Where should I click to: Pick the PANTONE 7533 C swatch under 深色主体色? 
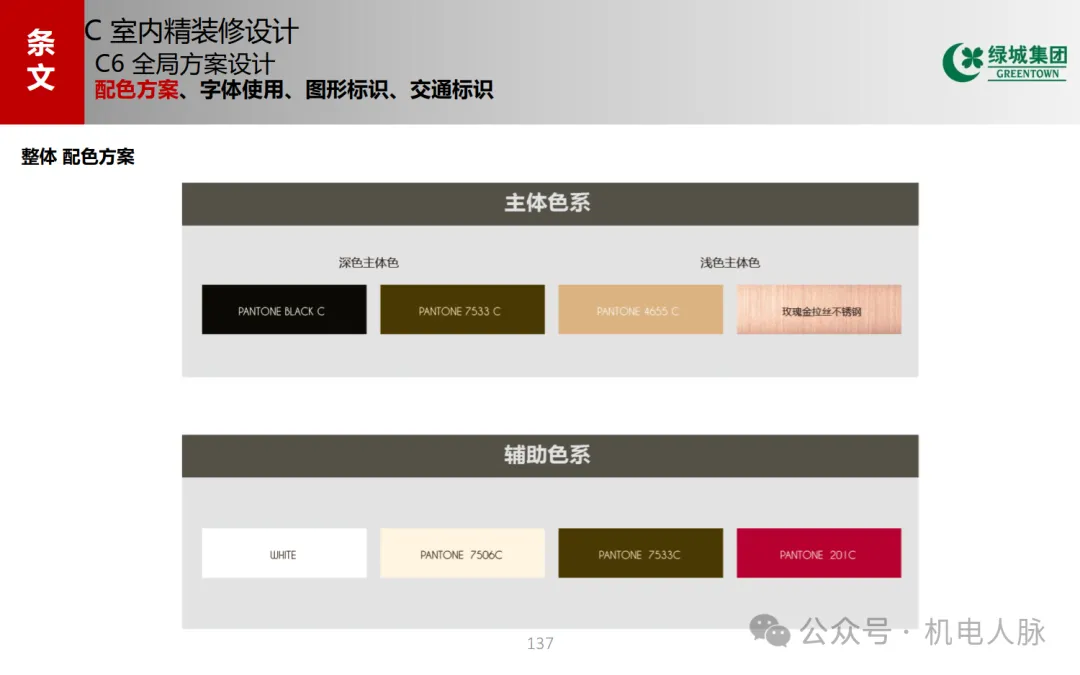[462, 310]
